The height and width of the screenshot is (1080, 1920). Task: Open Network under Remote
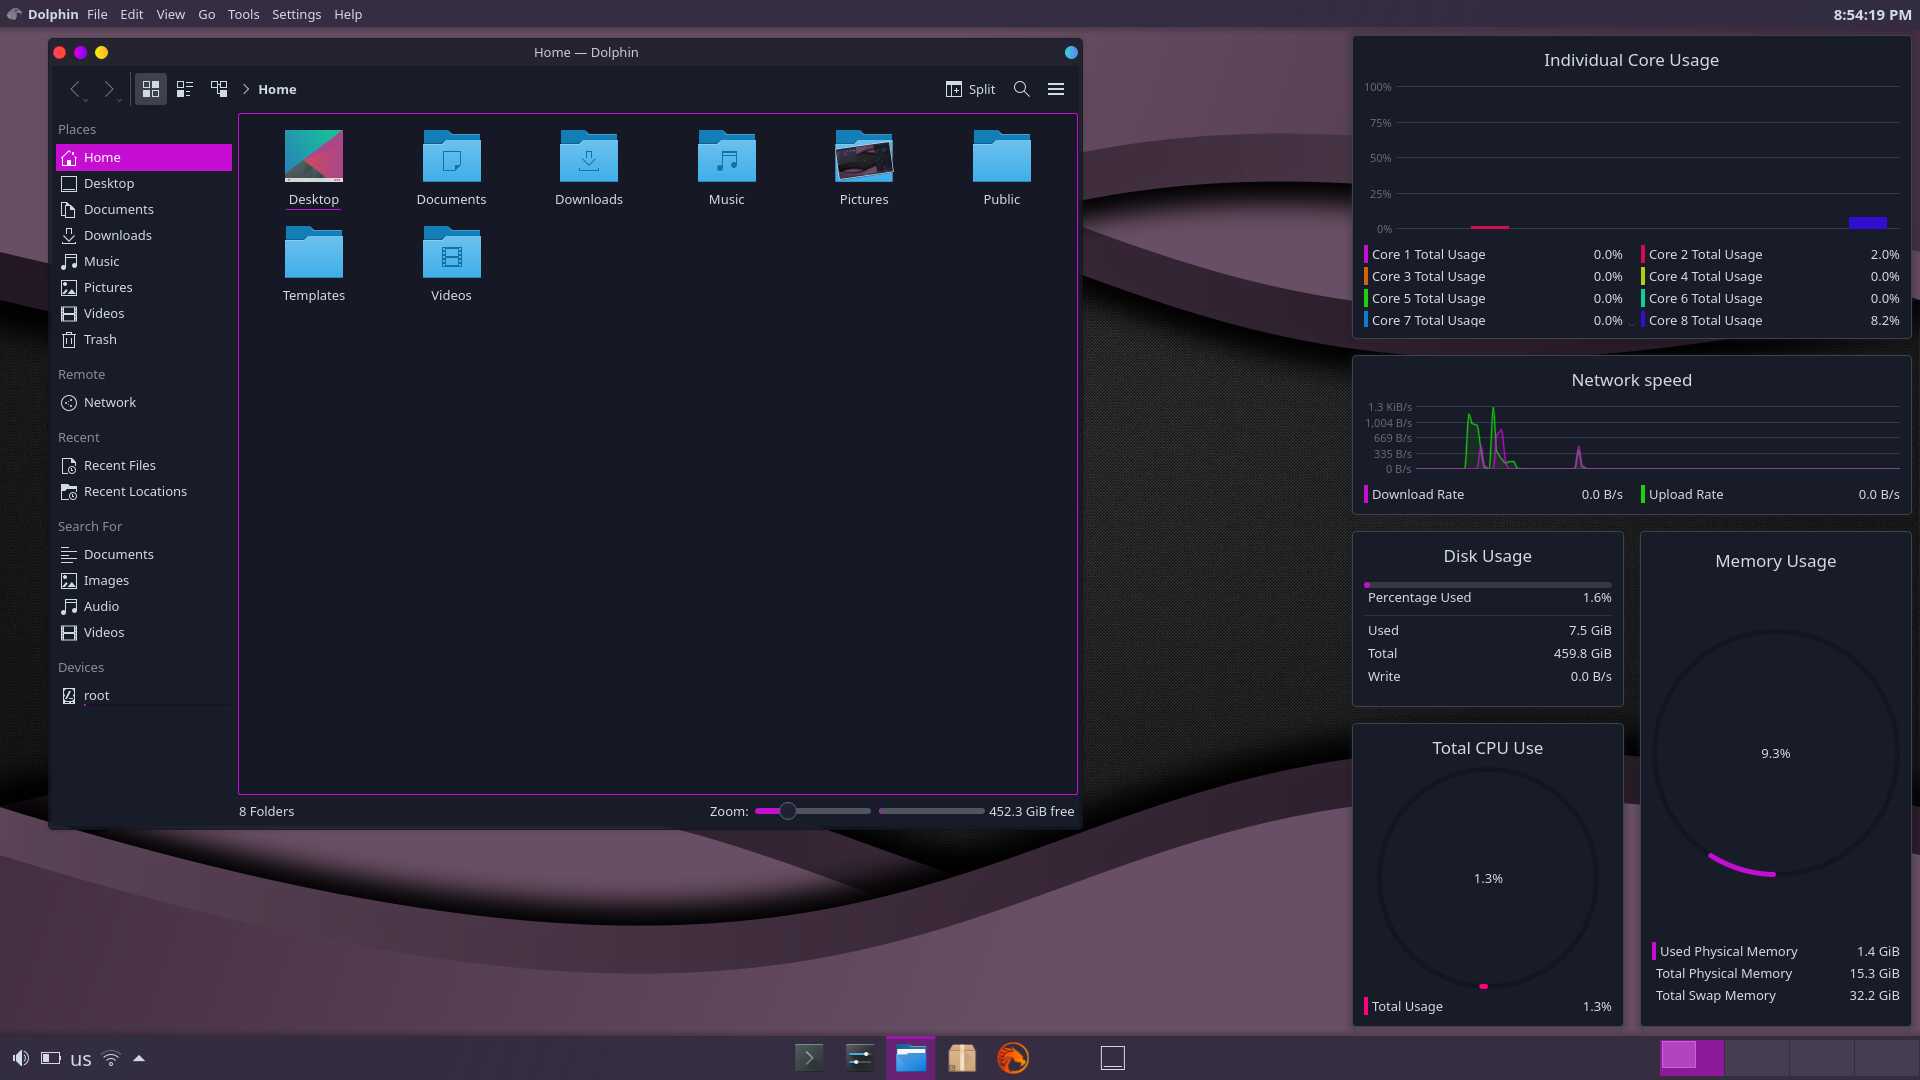pyautogui.click(x=109, y=402)
